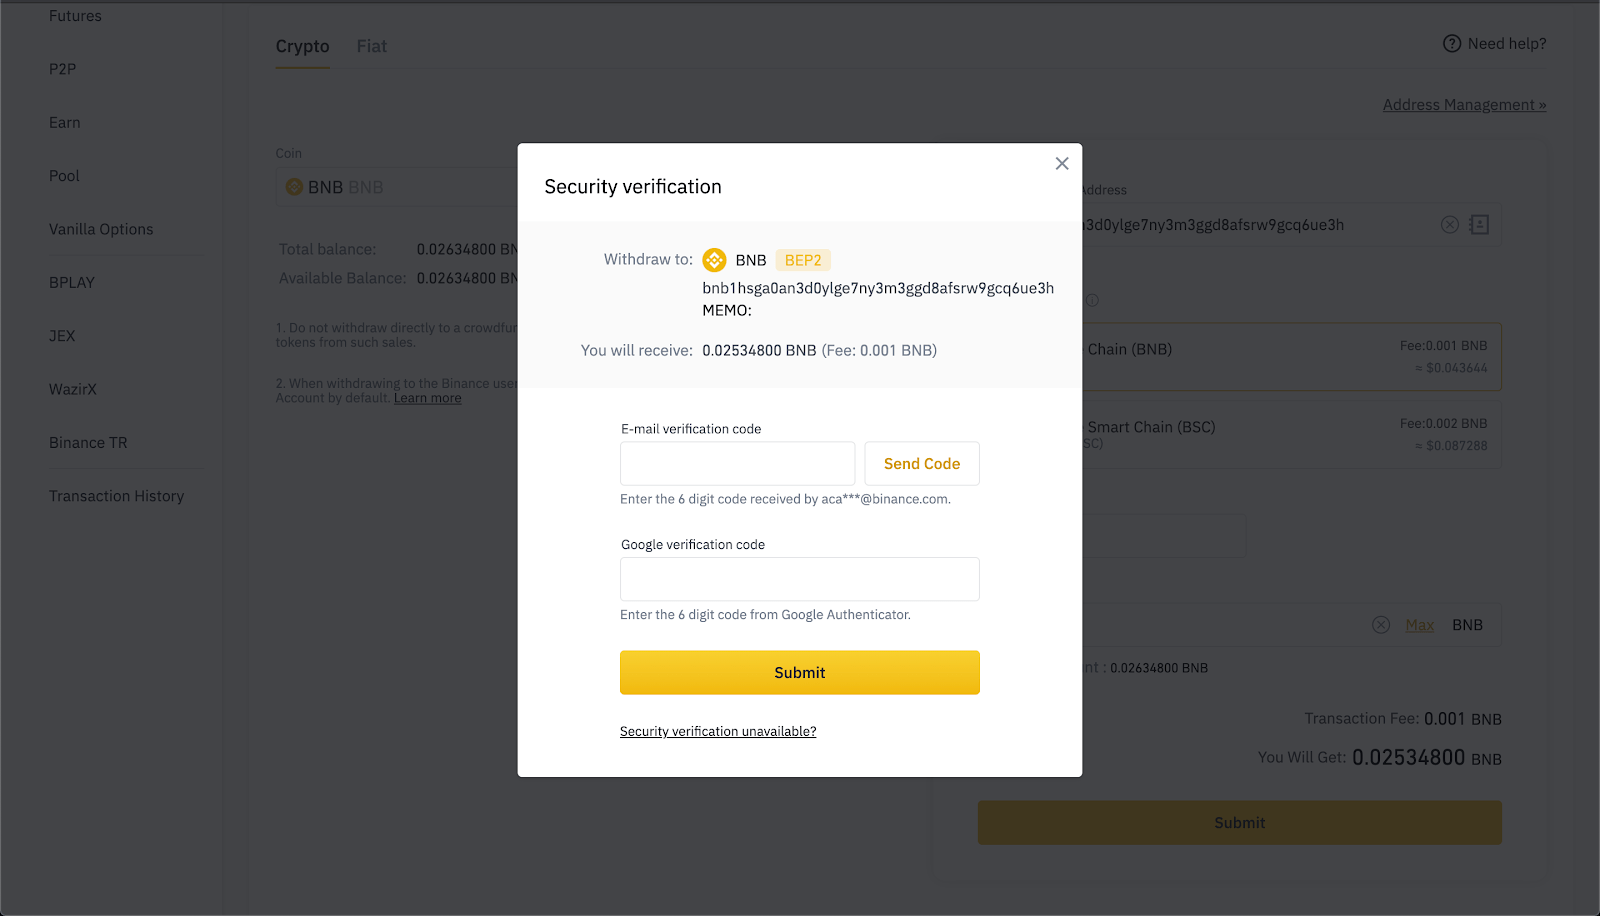
Task: Click the Send Code button
Action: pyautogui.click(x=921, y=463)
